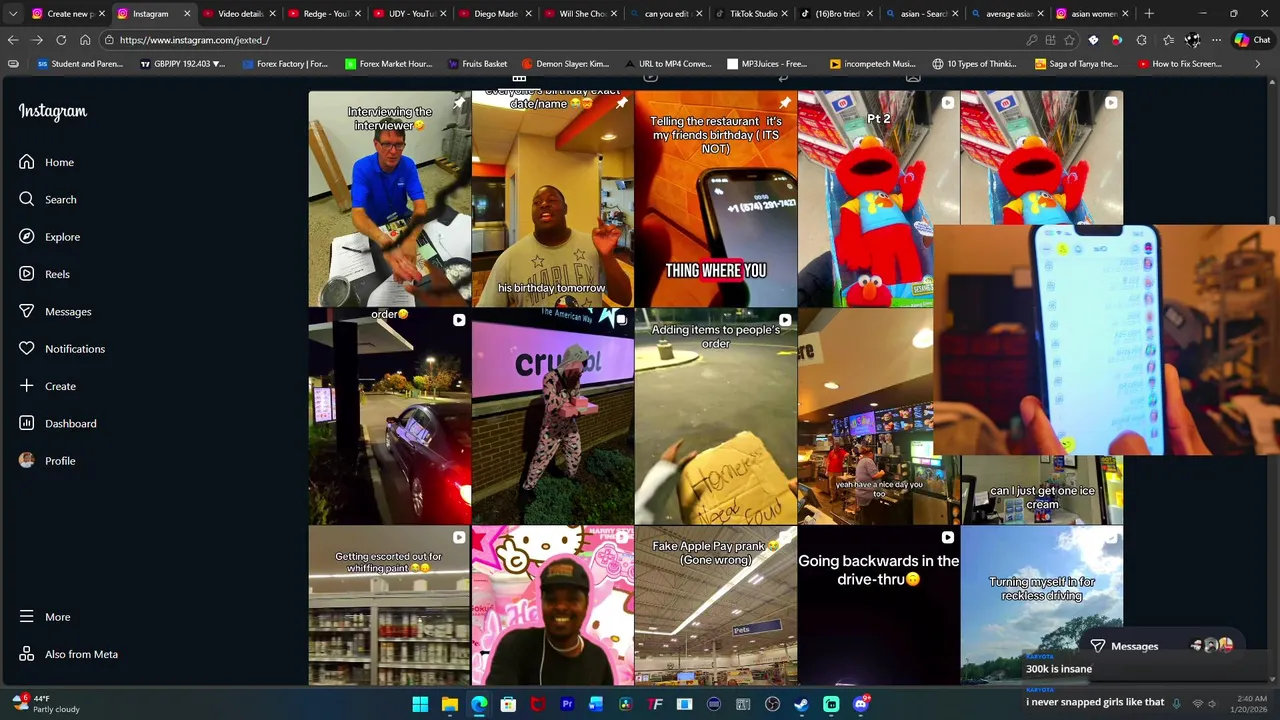
Task: Switch to the TikTok Studio tab
Action: (x=750, y=14)
